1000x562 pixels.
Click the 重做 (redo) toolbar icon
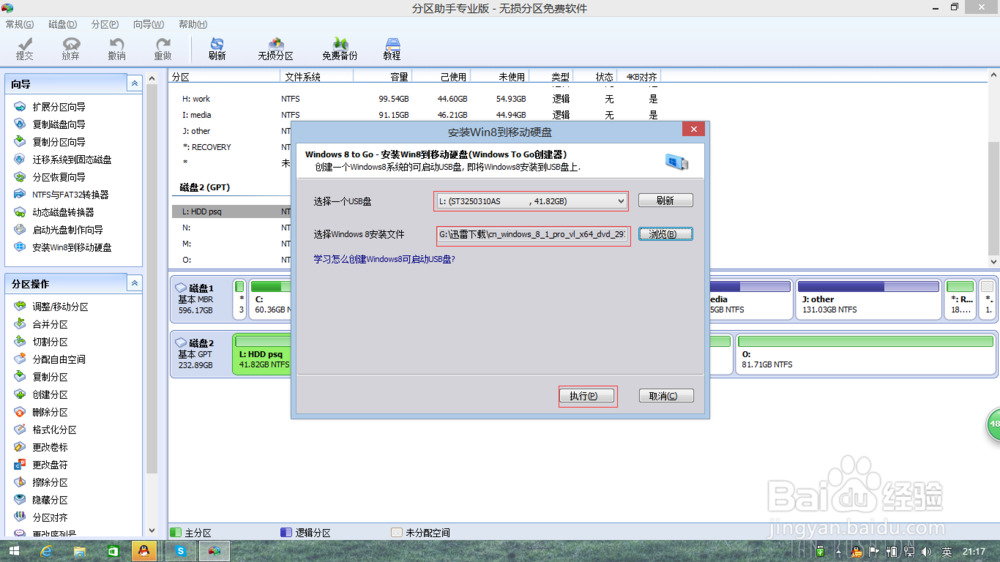[163, 48]
